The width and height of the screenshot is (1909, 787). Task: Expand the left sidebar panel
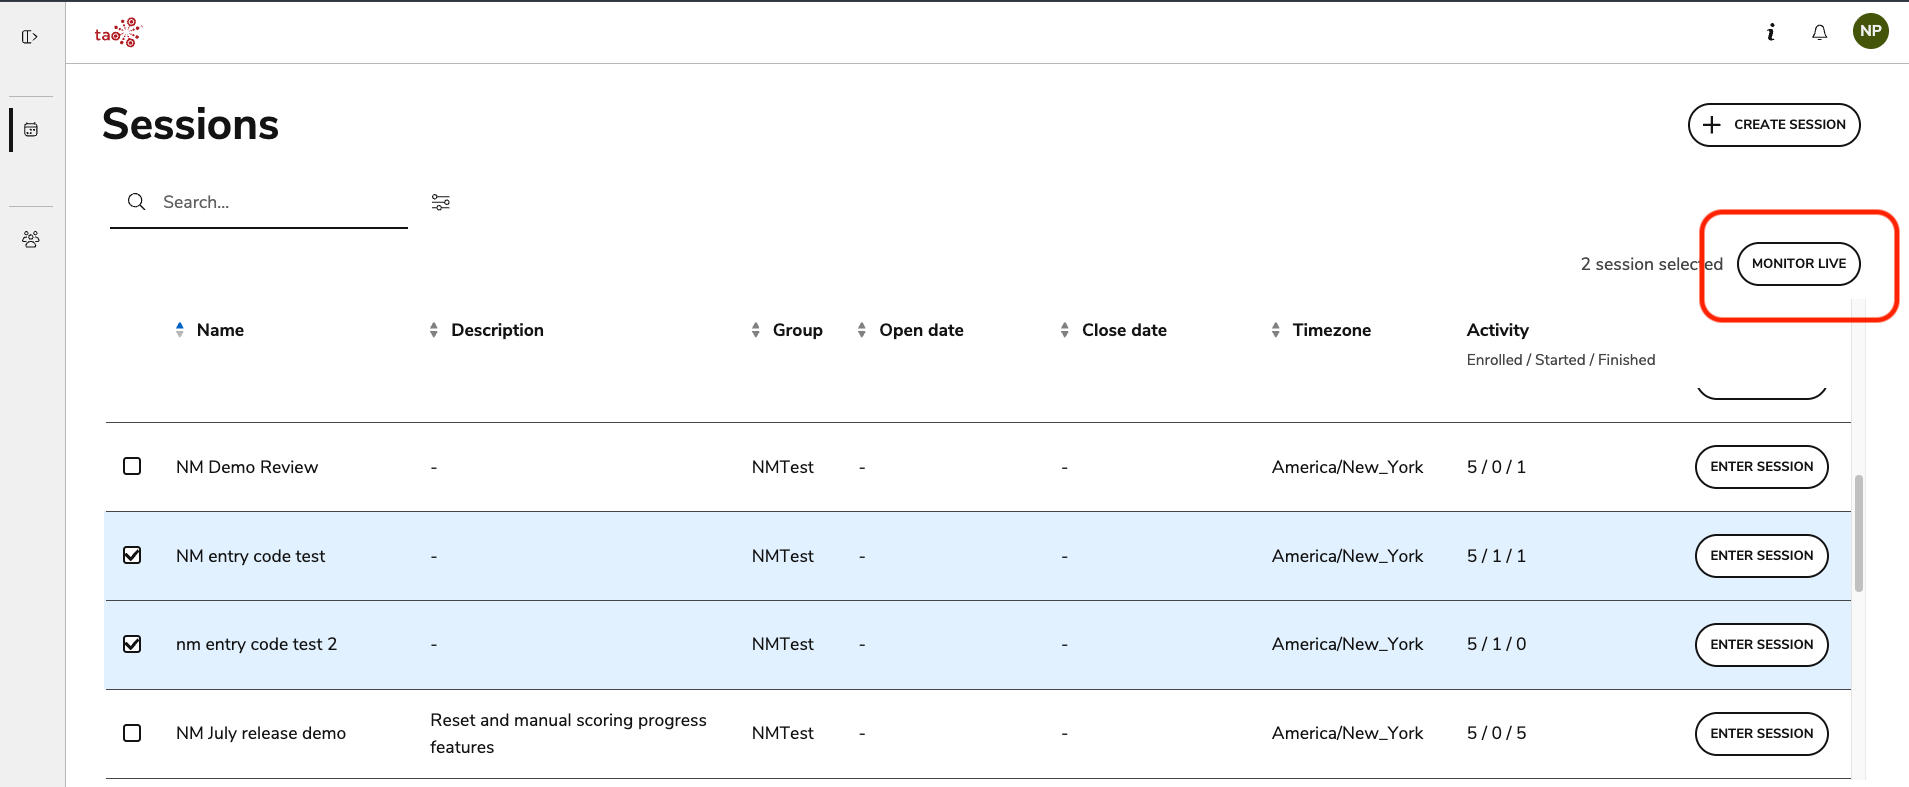coord(30,37)
